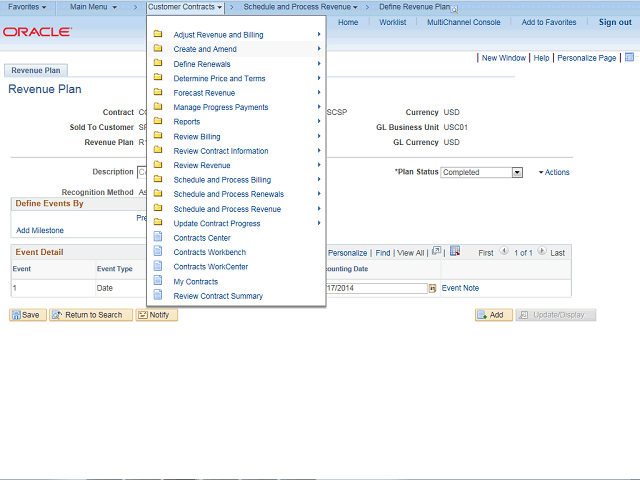Open the Worklist link
This screenshot has width=640, height=480.
(392, 22)
